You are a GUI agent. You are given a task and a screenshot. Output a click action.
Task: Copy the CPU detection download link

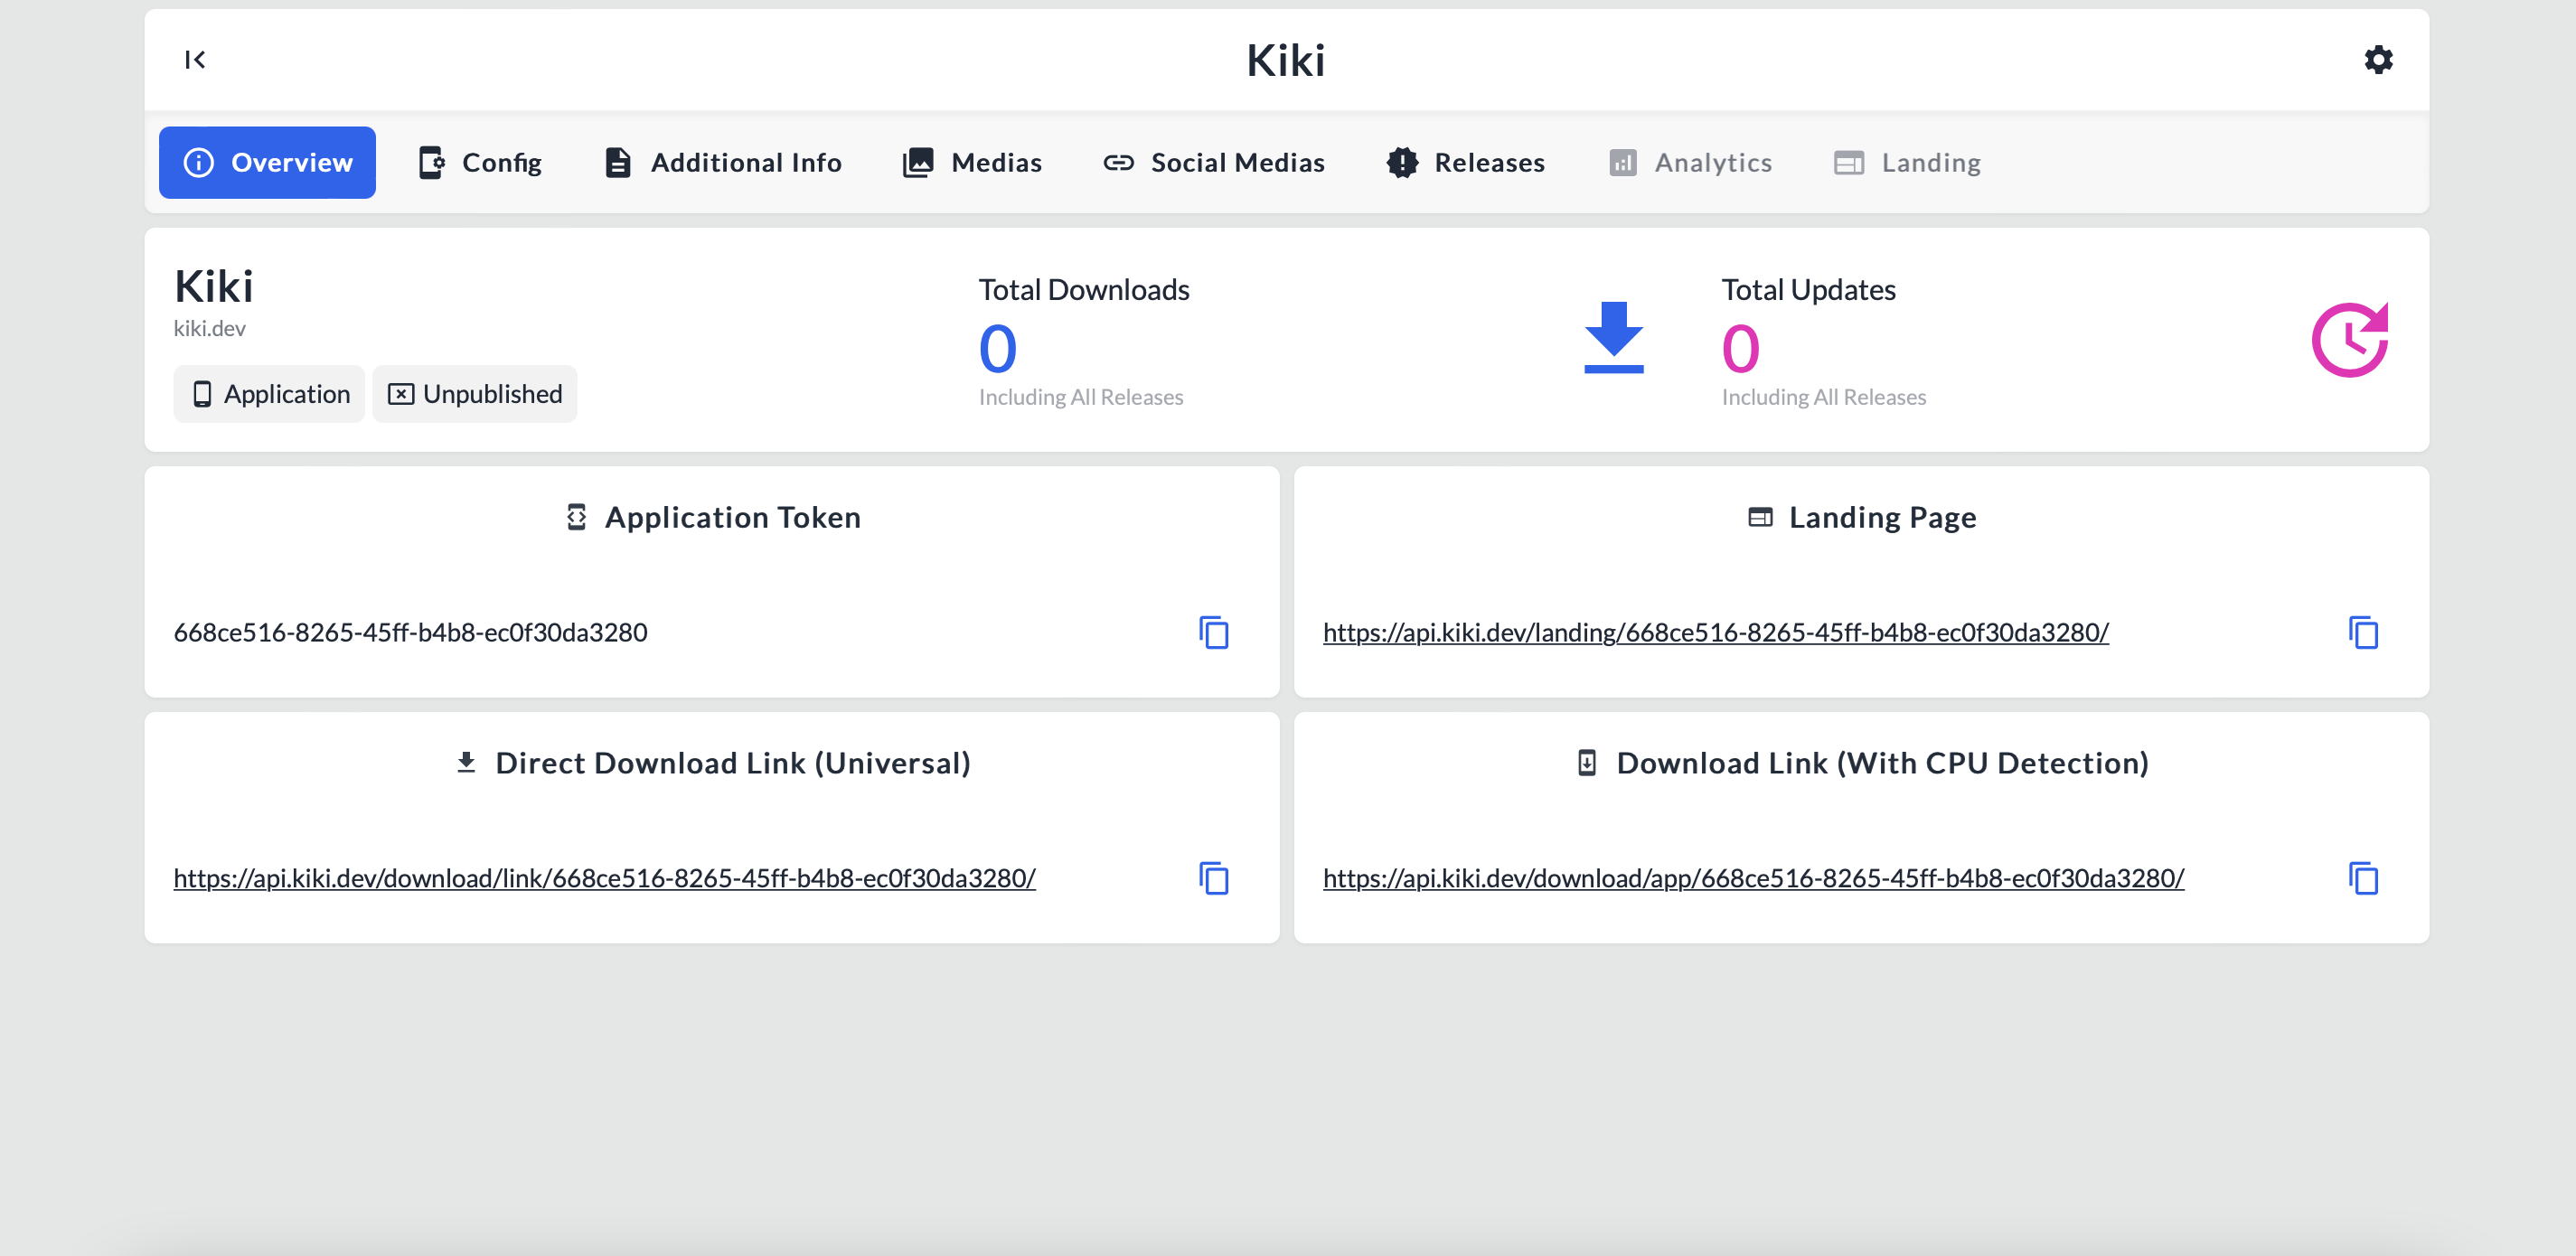(x=2363, y=878)
